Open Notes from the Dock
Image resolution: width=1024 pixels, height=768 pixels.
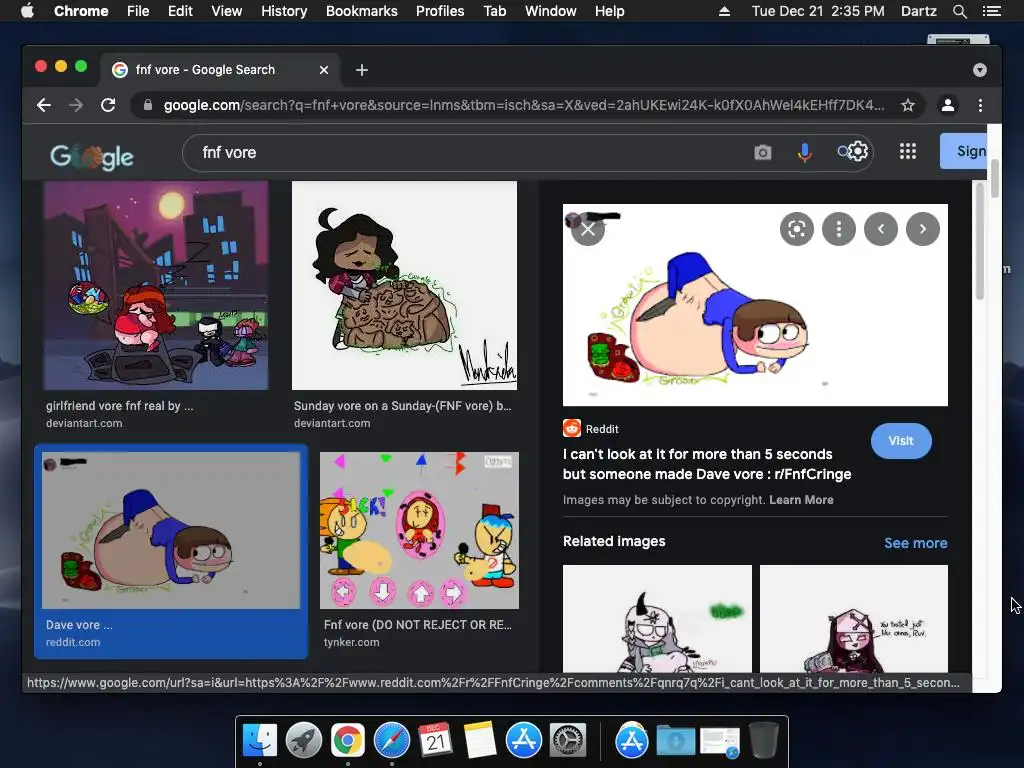(x=480, y=740)
